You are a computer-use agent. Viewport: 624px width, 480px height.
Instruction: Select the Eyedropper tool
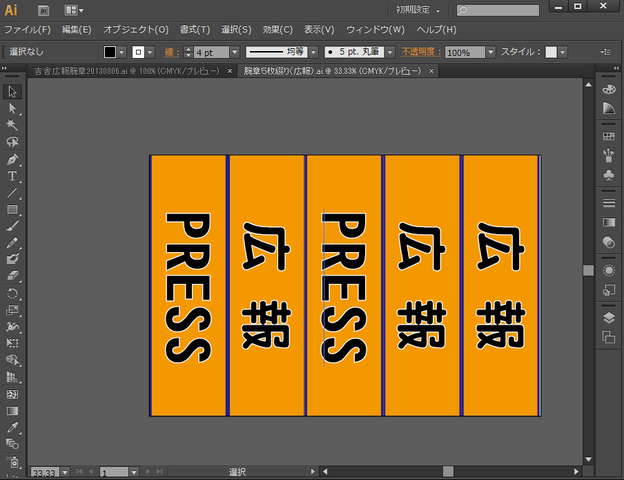(12, 428)
